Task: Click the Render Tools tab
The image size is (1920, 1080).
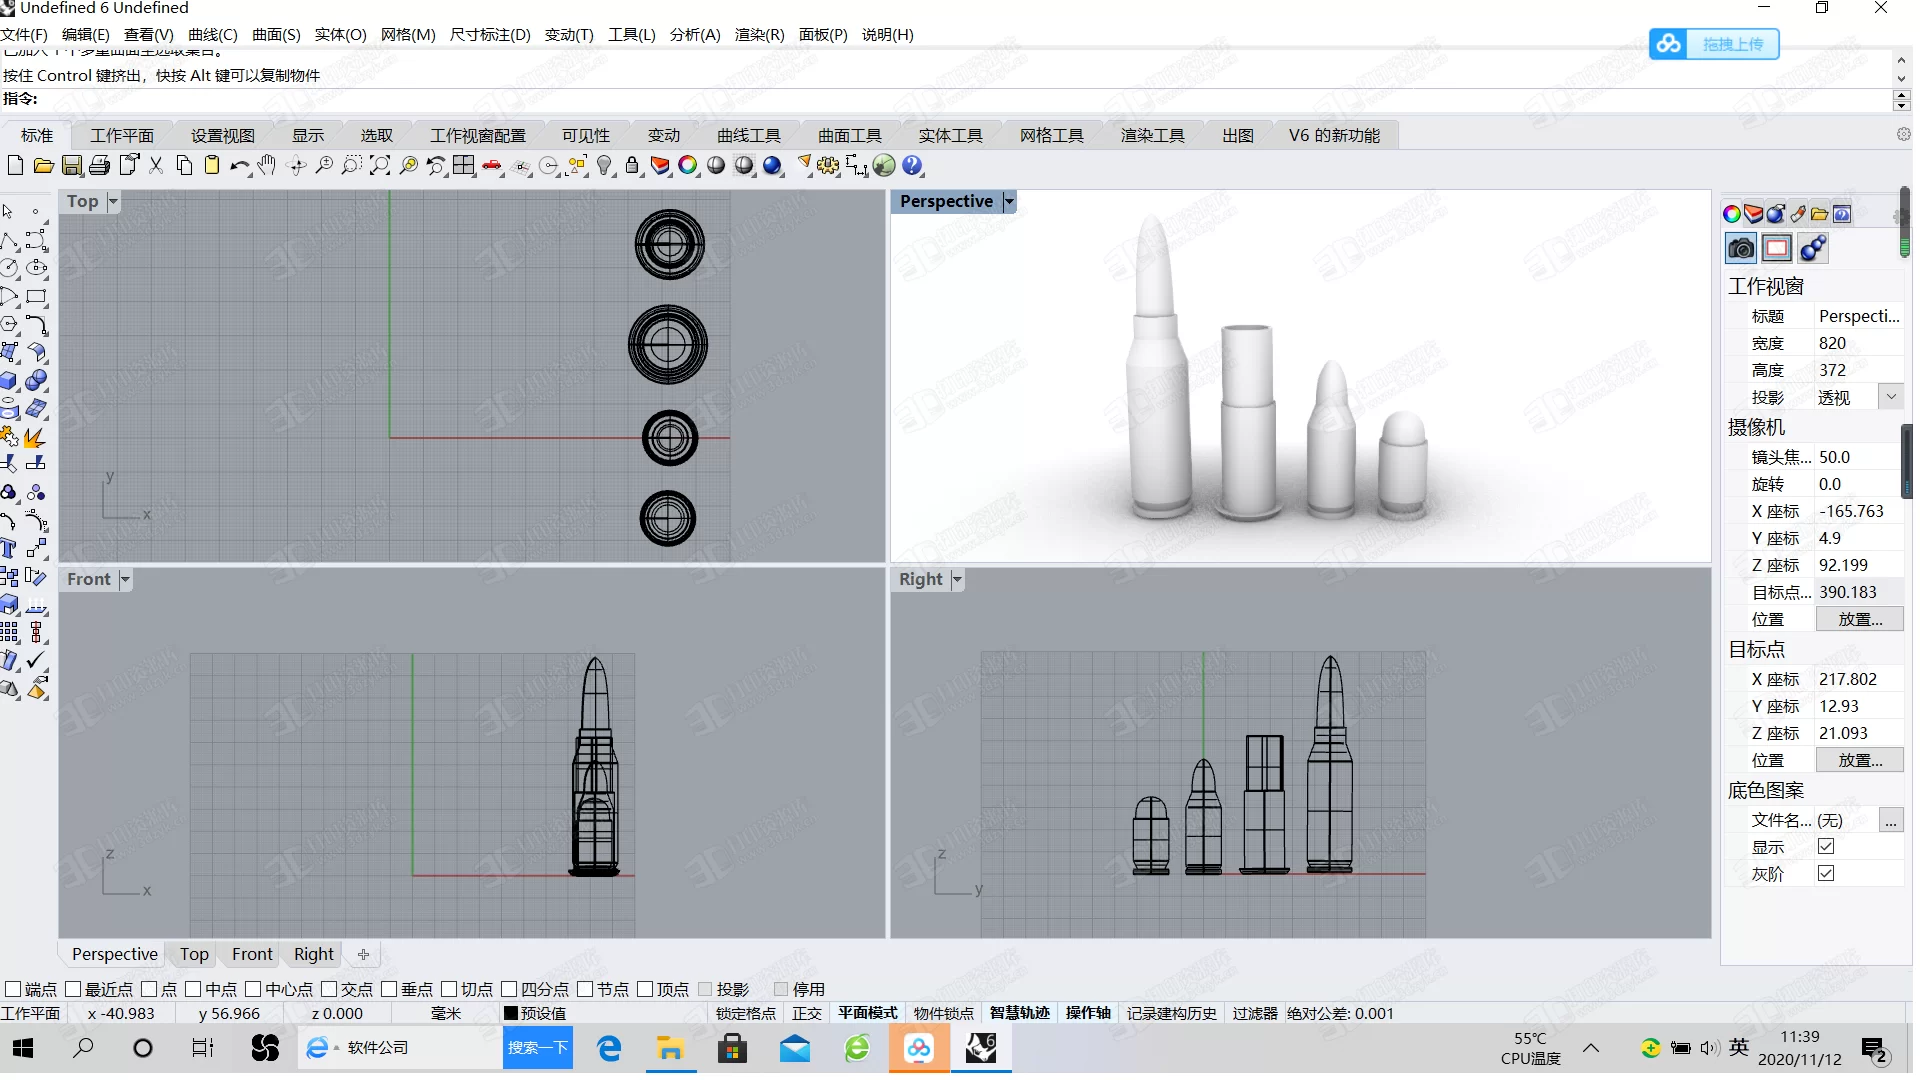Action: coord(1150,135)
